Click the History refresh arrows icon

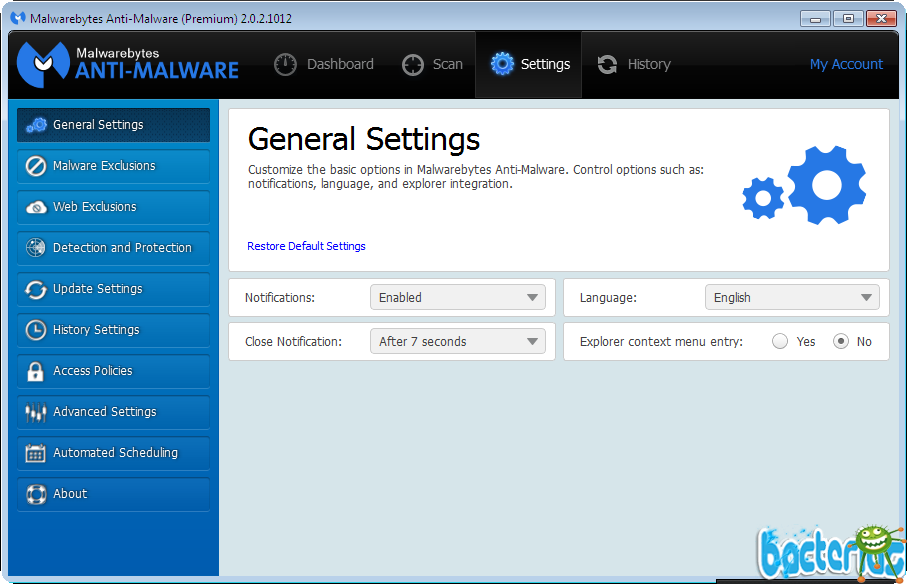(x=607, y=64)
